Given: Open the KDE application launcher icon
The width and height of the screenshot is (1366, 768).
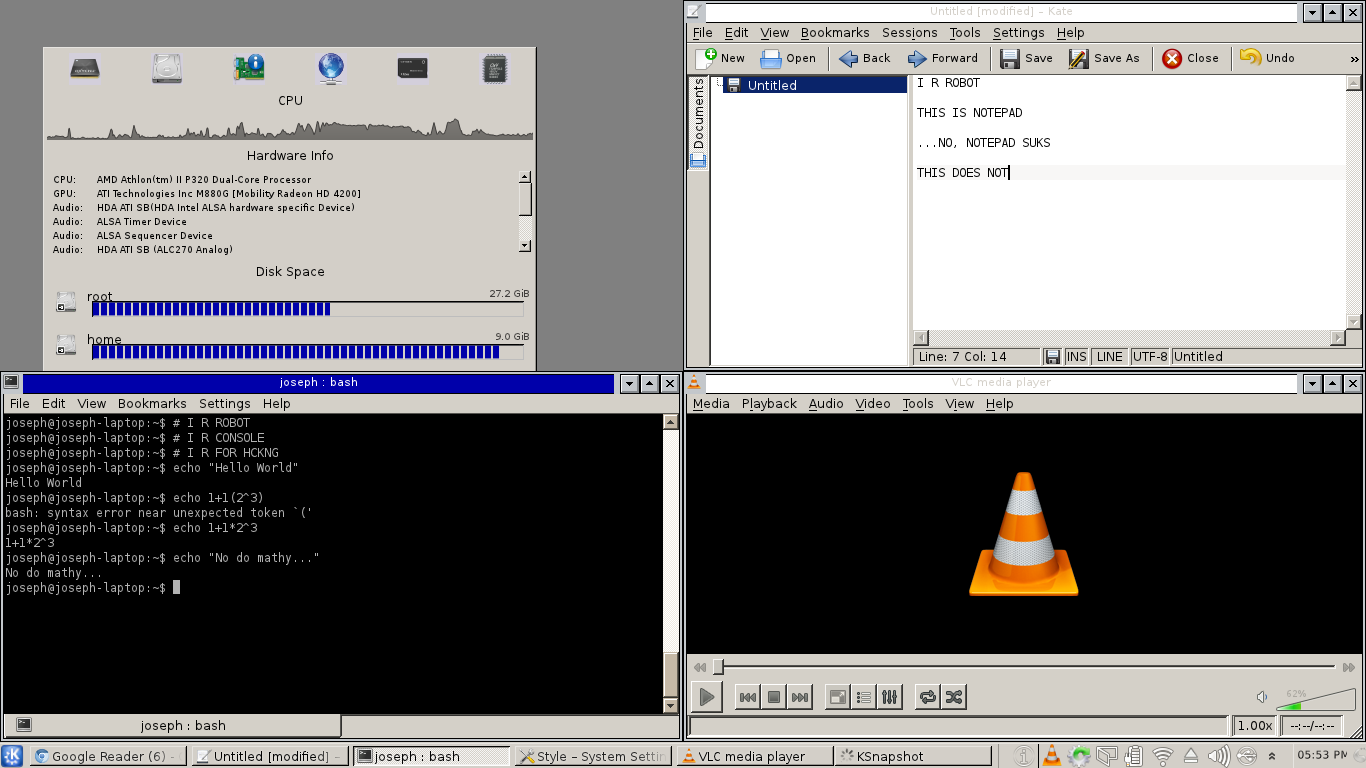Looking at the screenshot, I should click(13, 756).
